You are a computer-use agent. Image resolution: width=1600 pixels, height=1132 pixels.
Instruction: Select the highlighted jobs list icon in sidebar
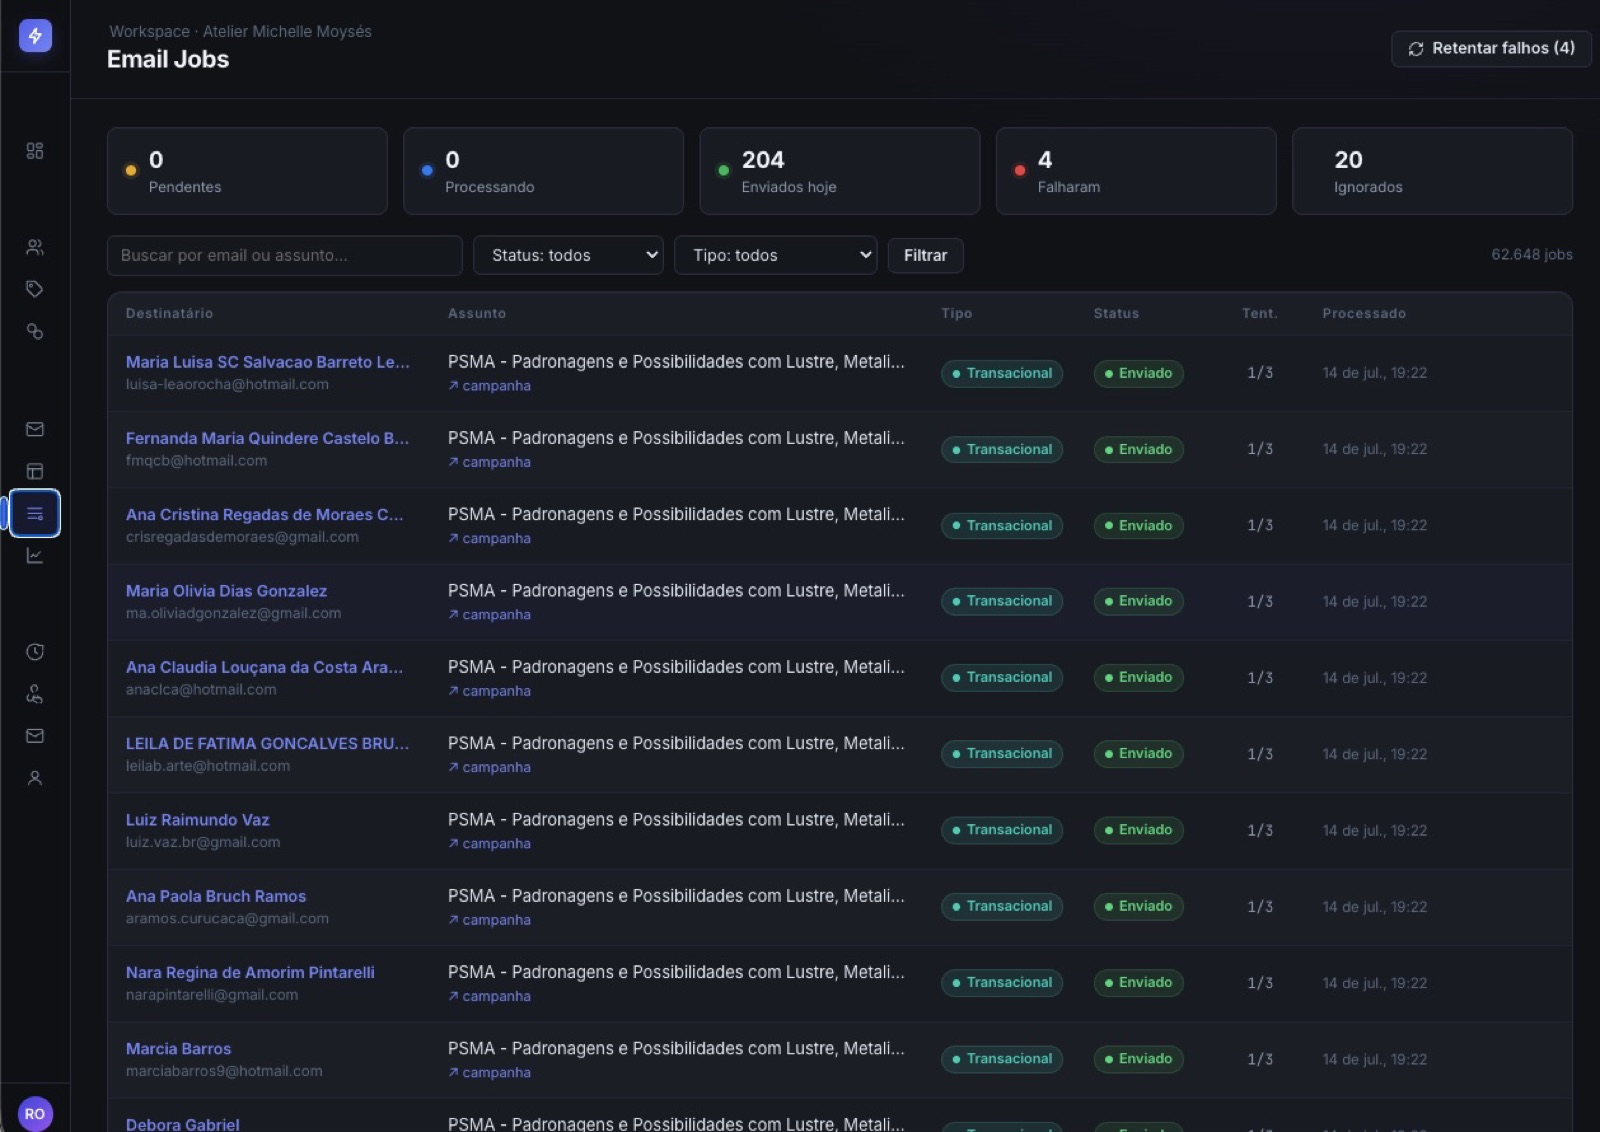pyautogui.click(x=35, y=513)
